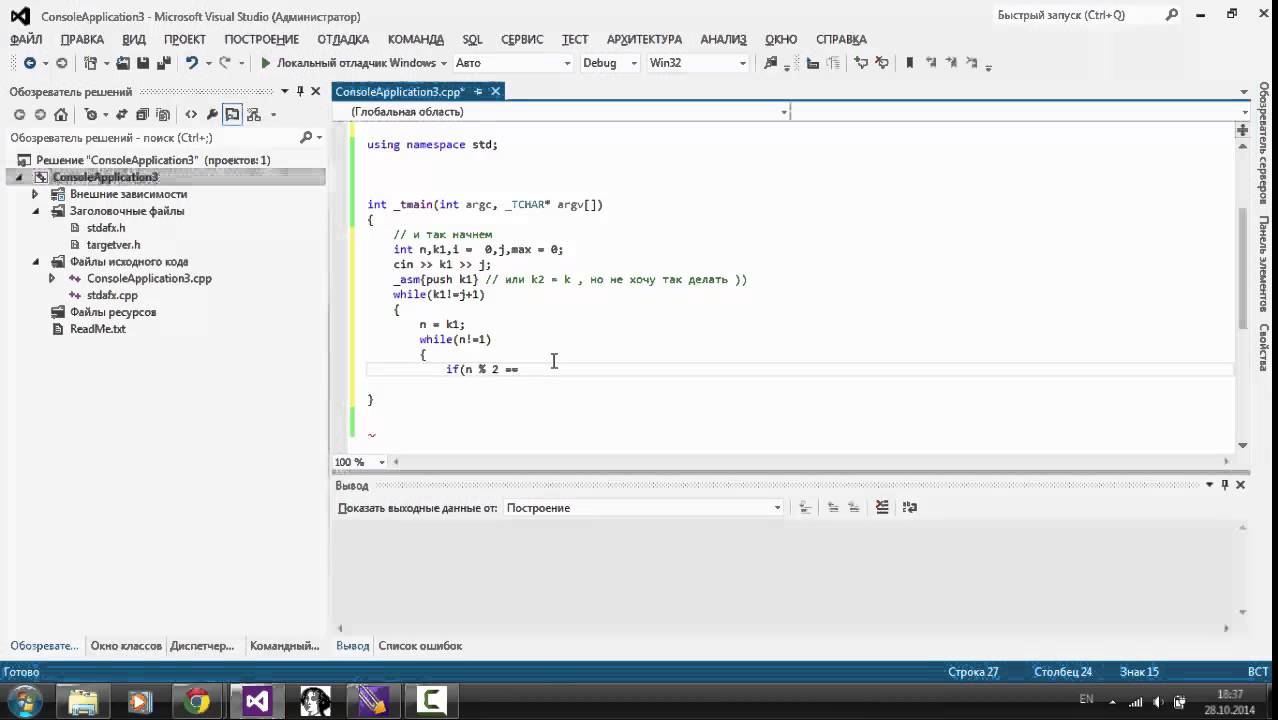This screenshot has width=1278, height=720.
Task: Collapse the Заголовочные файлы folder
Action: coord(35,211)
